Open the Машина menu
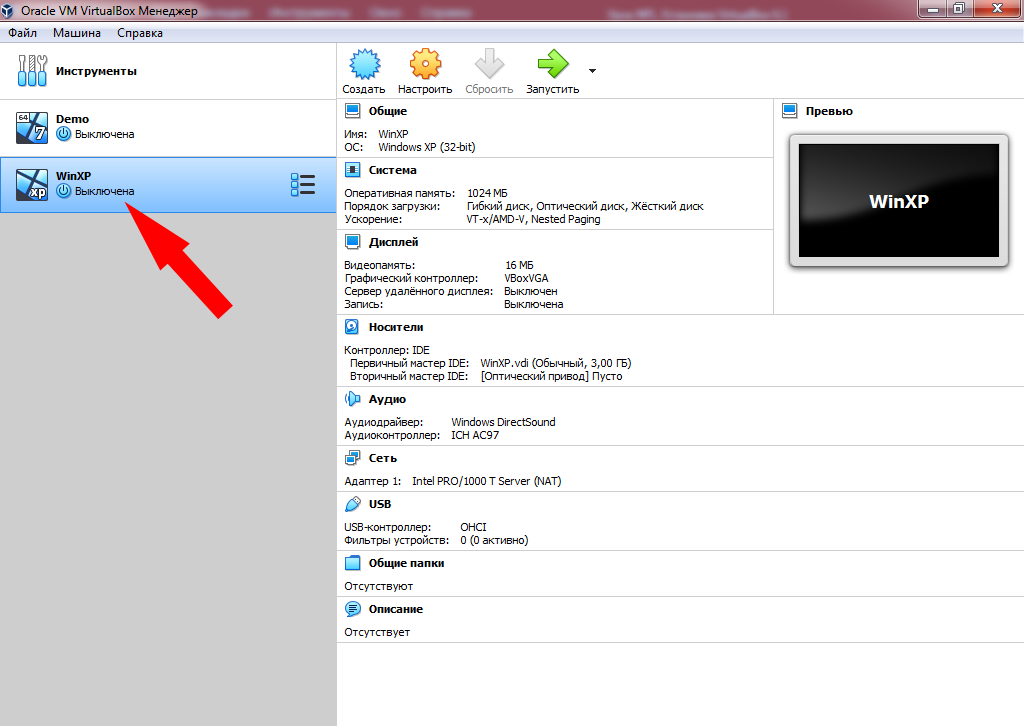The height and width of the screenshot is (726, 1024). (x=77, y=33)
